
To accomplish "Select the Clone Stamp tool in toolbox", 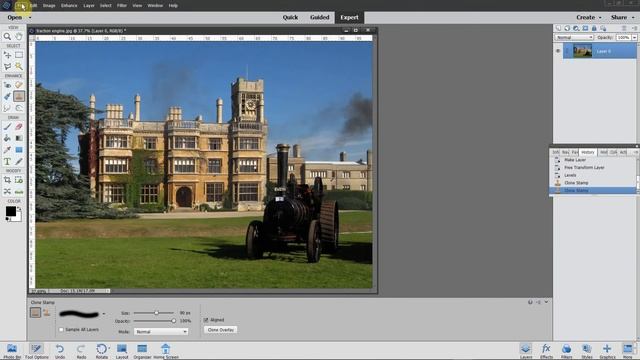I will [x=19, y=96].
